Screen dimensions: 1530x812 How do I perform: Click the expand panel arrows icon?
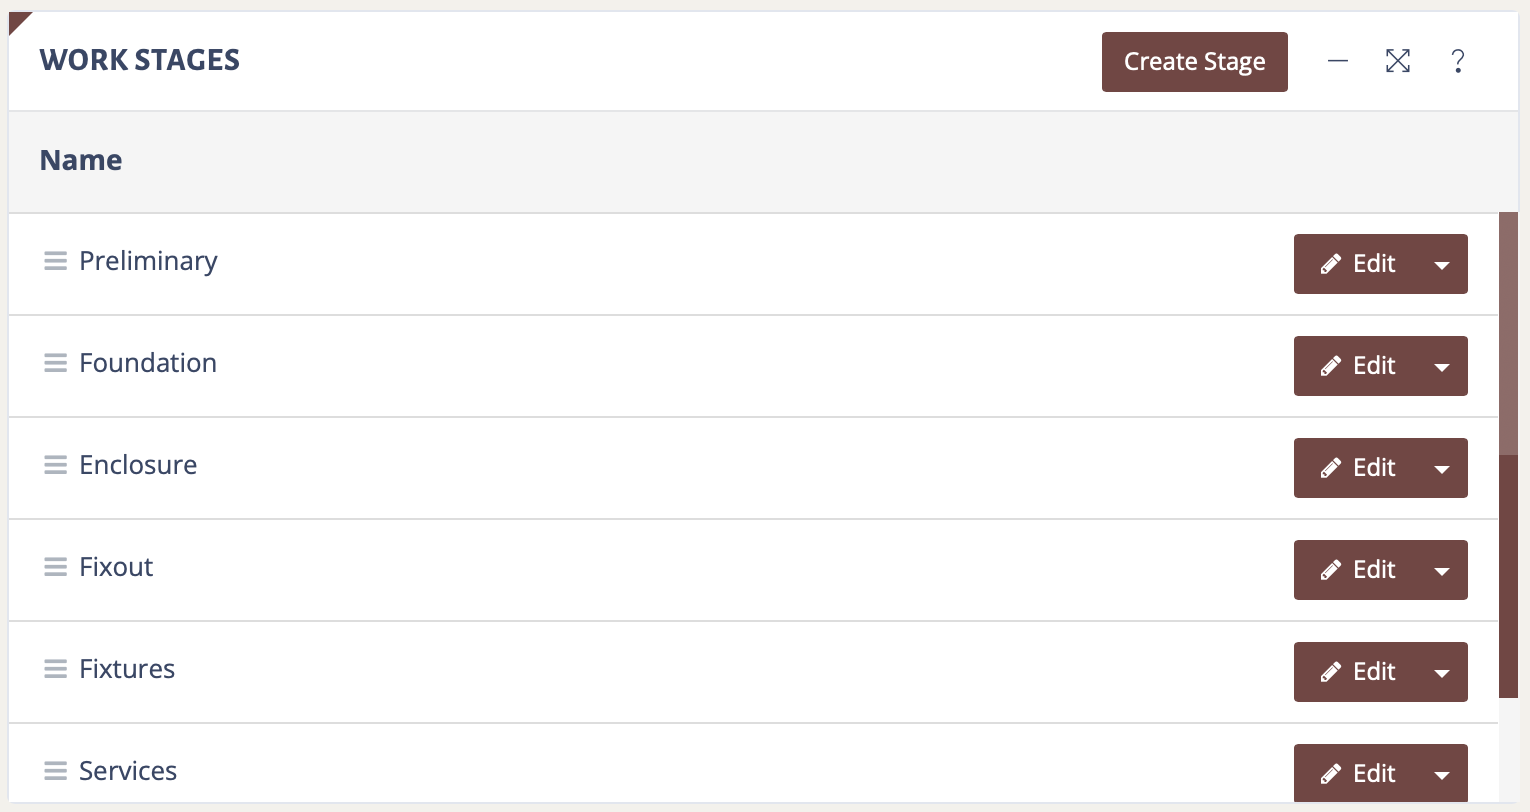pyautogui.click(x=1397, y=61)
